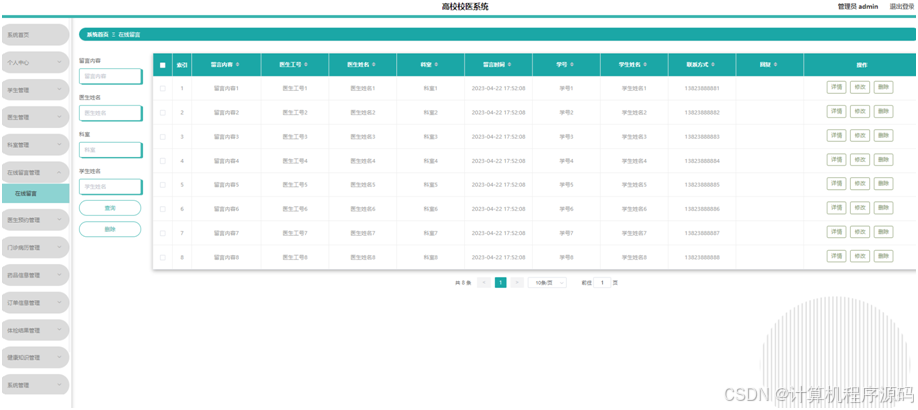
Task: Click 删除 for row 6
Action: click(x=883, y=208)
